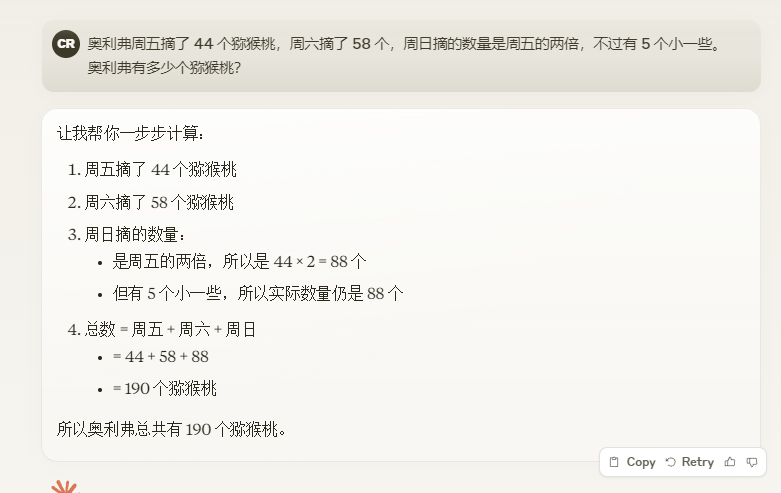Click the intro line 让我帮你一步步计算
Viewport: 781px width, 493px height.
coord(130,133)
